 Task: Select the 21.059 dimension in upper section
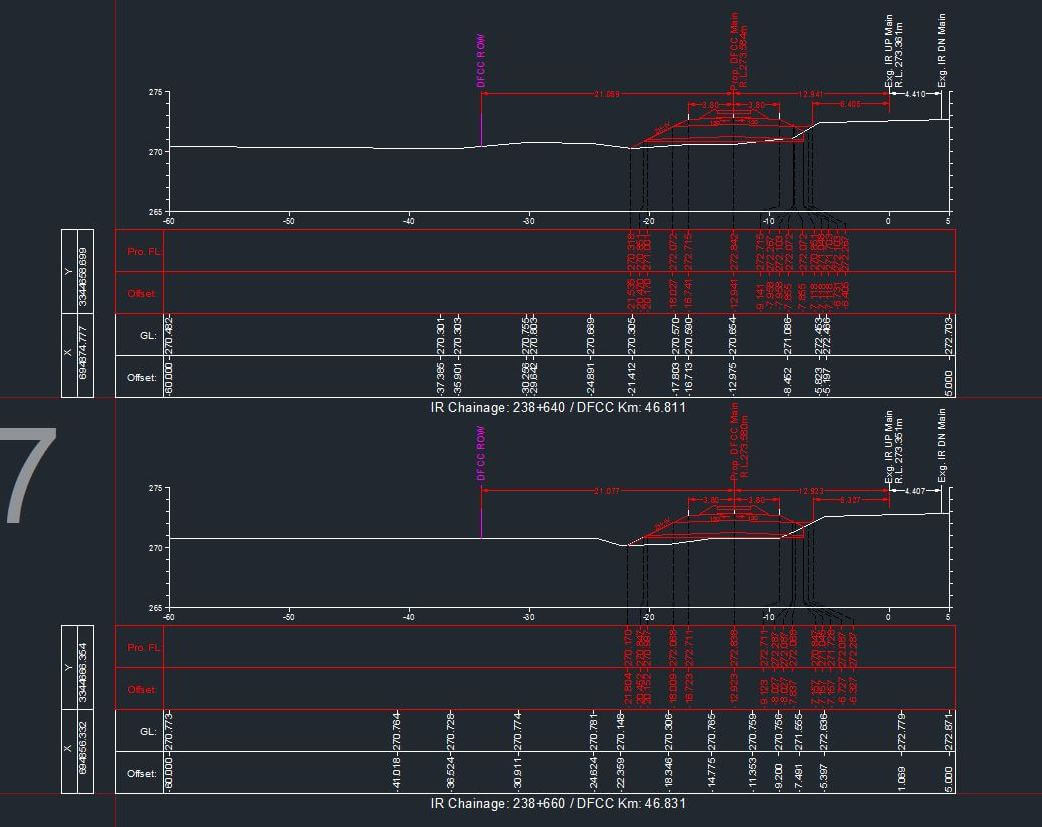click(606, 94)
